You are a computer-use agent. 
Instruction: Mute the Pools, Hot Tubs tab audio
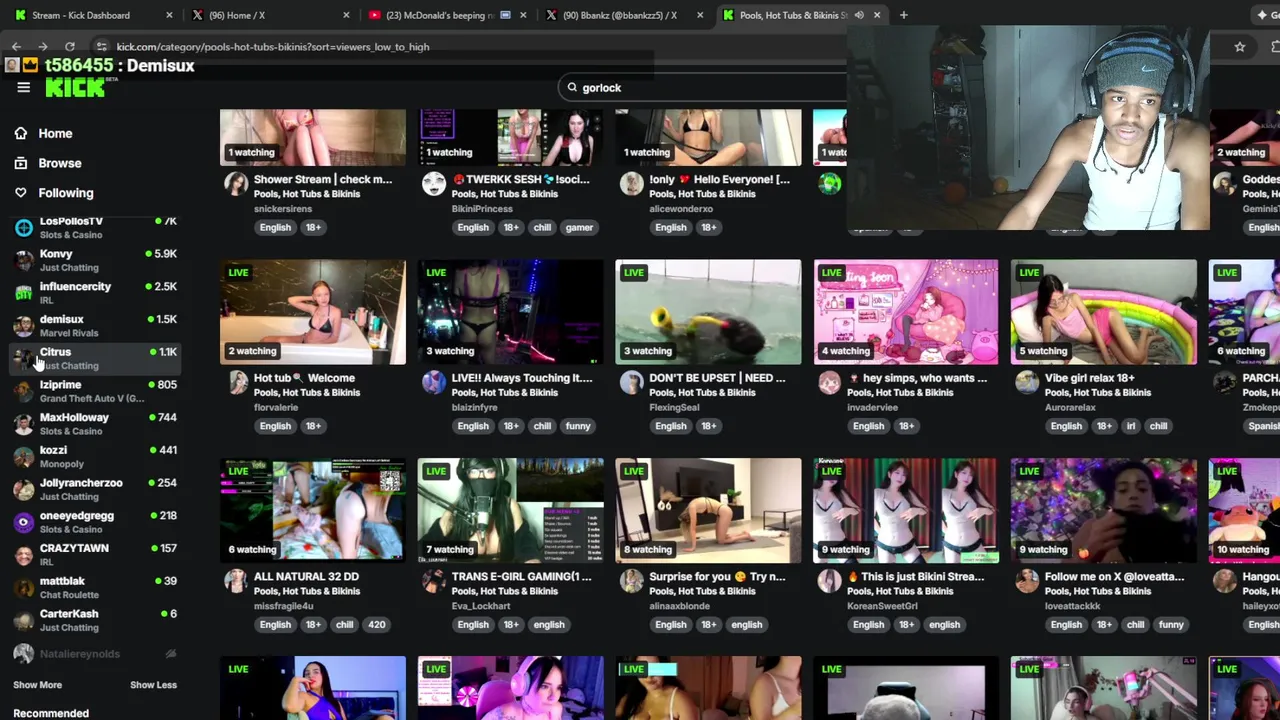pos(859,15)
